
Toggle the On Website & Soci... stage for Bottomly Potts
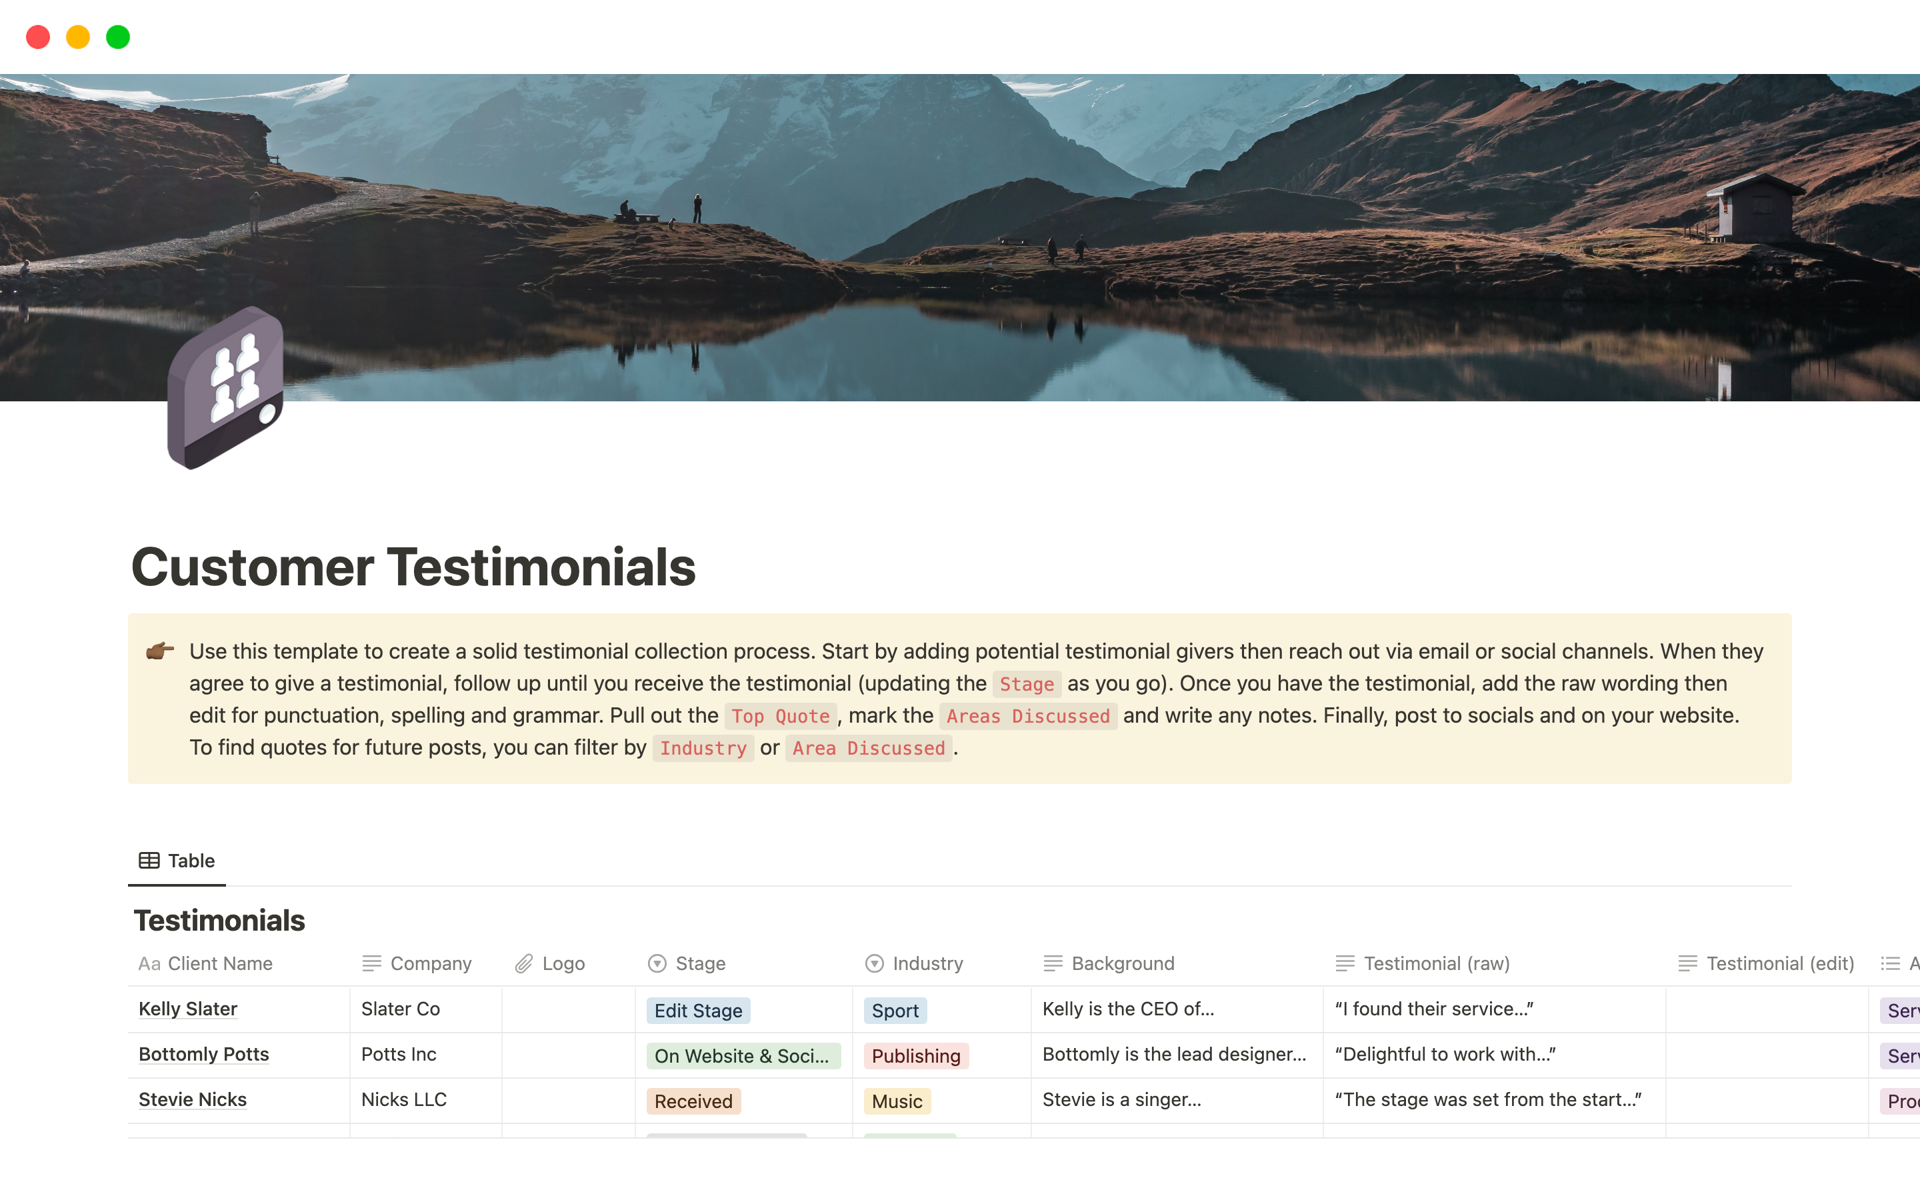point(742,1053)
